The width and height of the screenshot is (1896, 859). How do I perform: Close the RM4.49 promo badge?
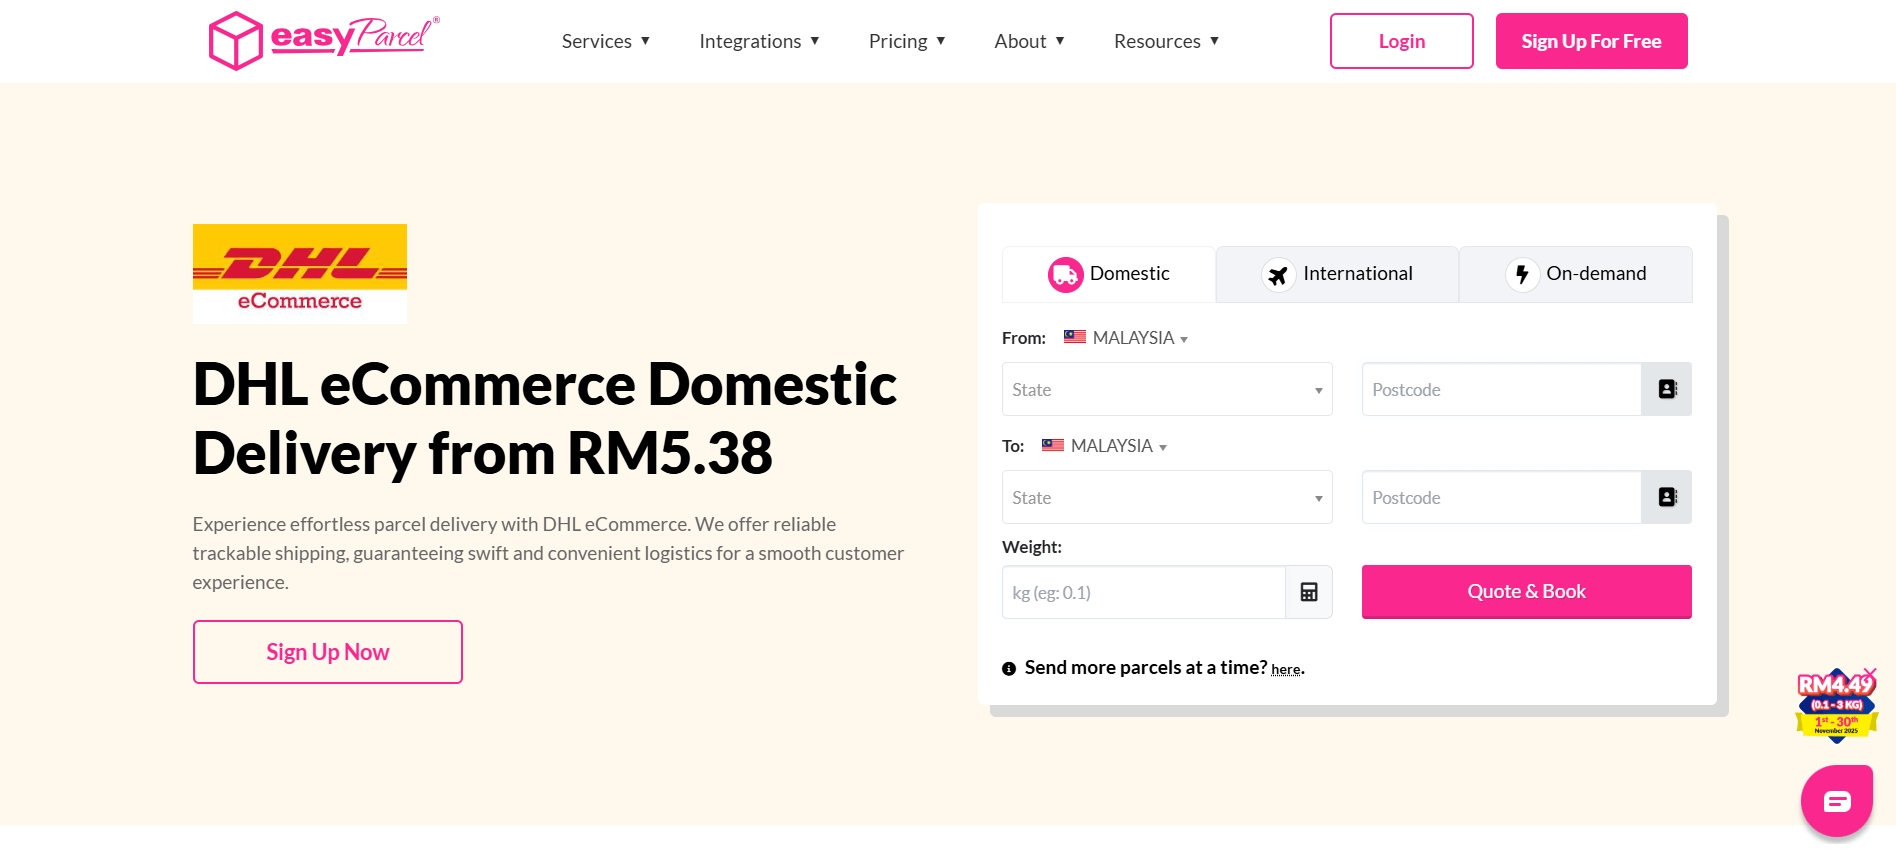click(1870, 673)
